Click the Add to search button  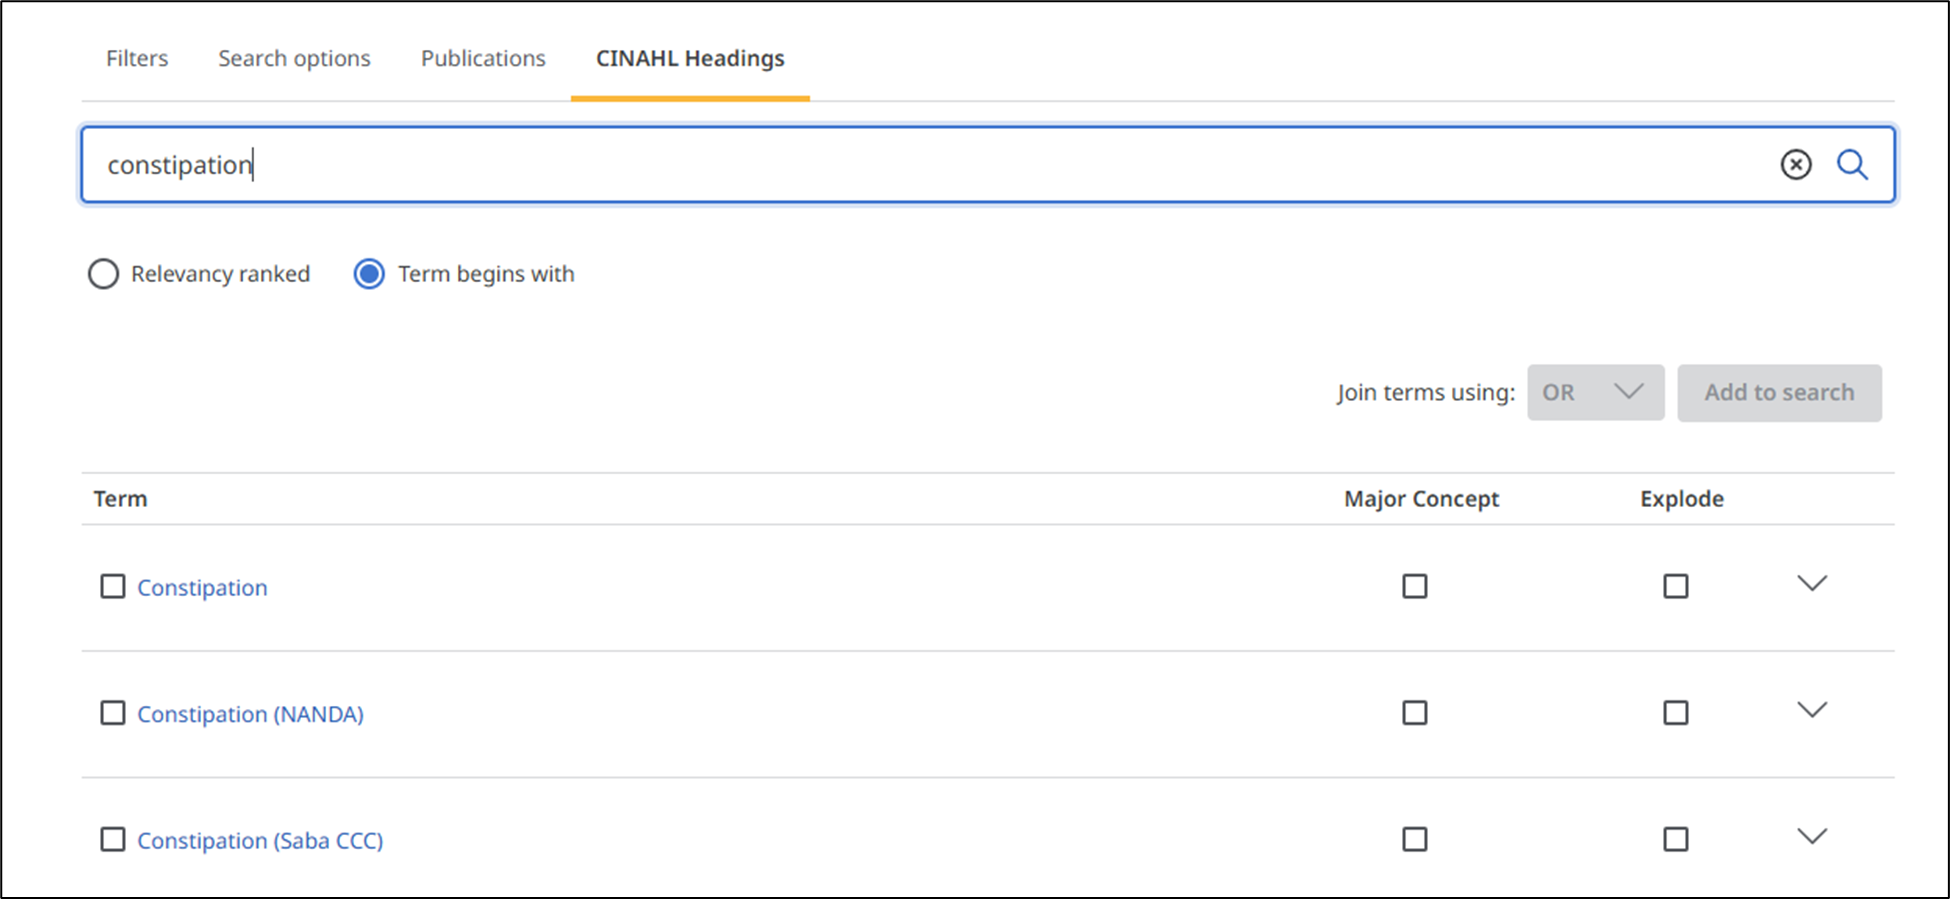(1779, 392)
